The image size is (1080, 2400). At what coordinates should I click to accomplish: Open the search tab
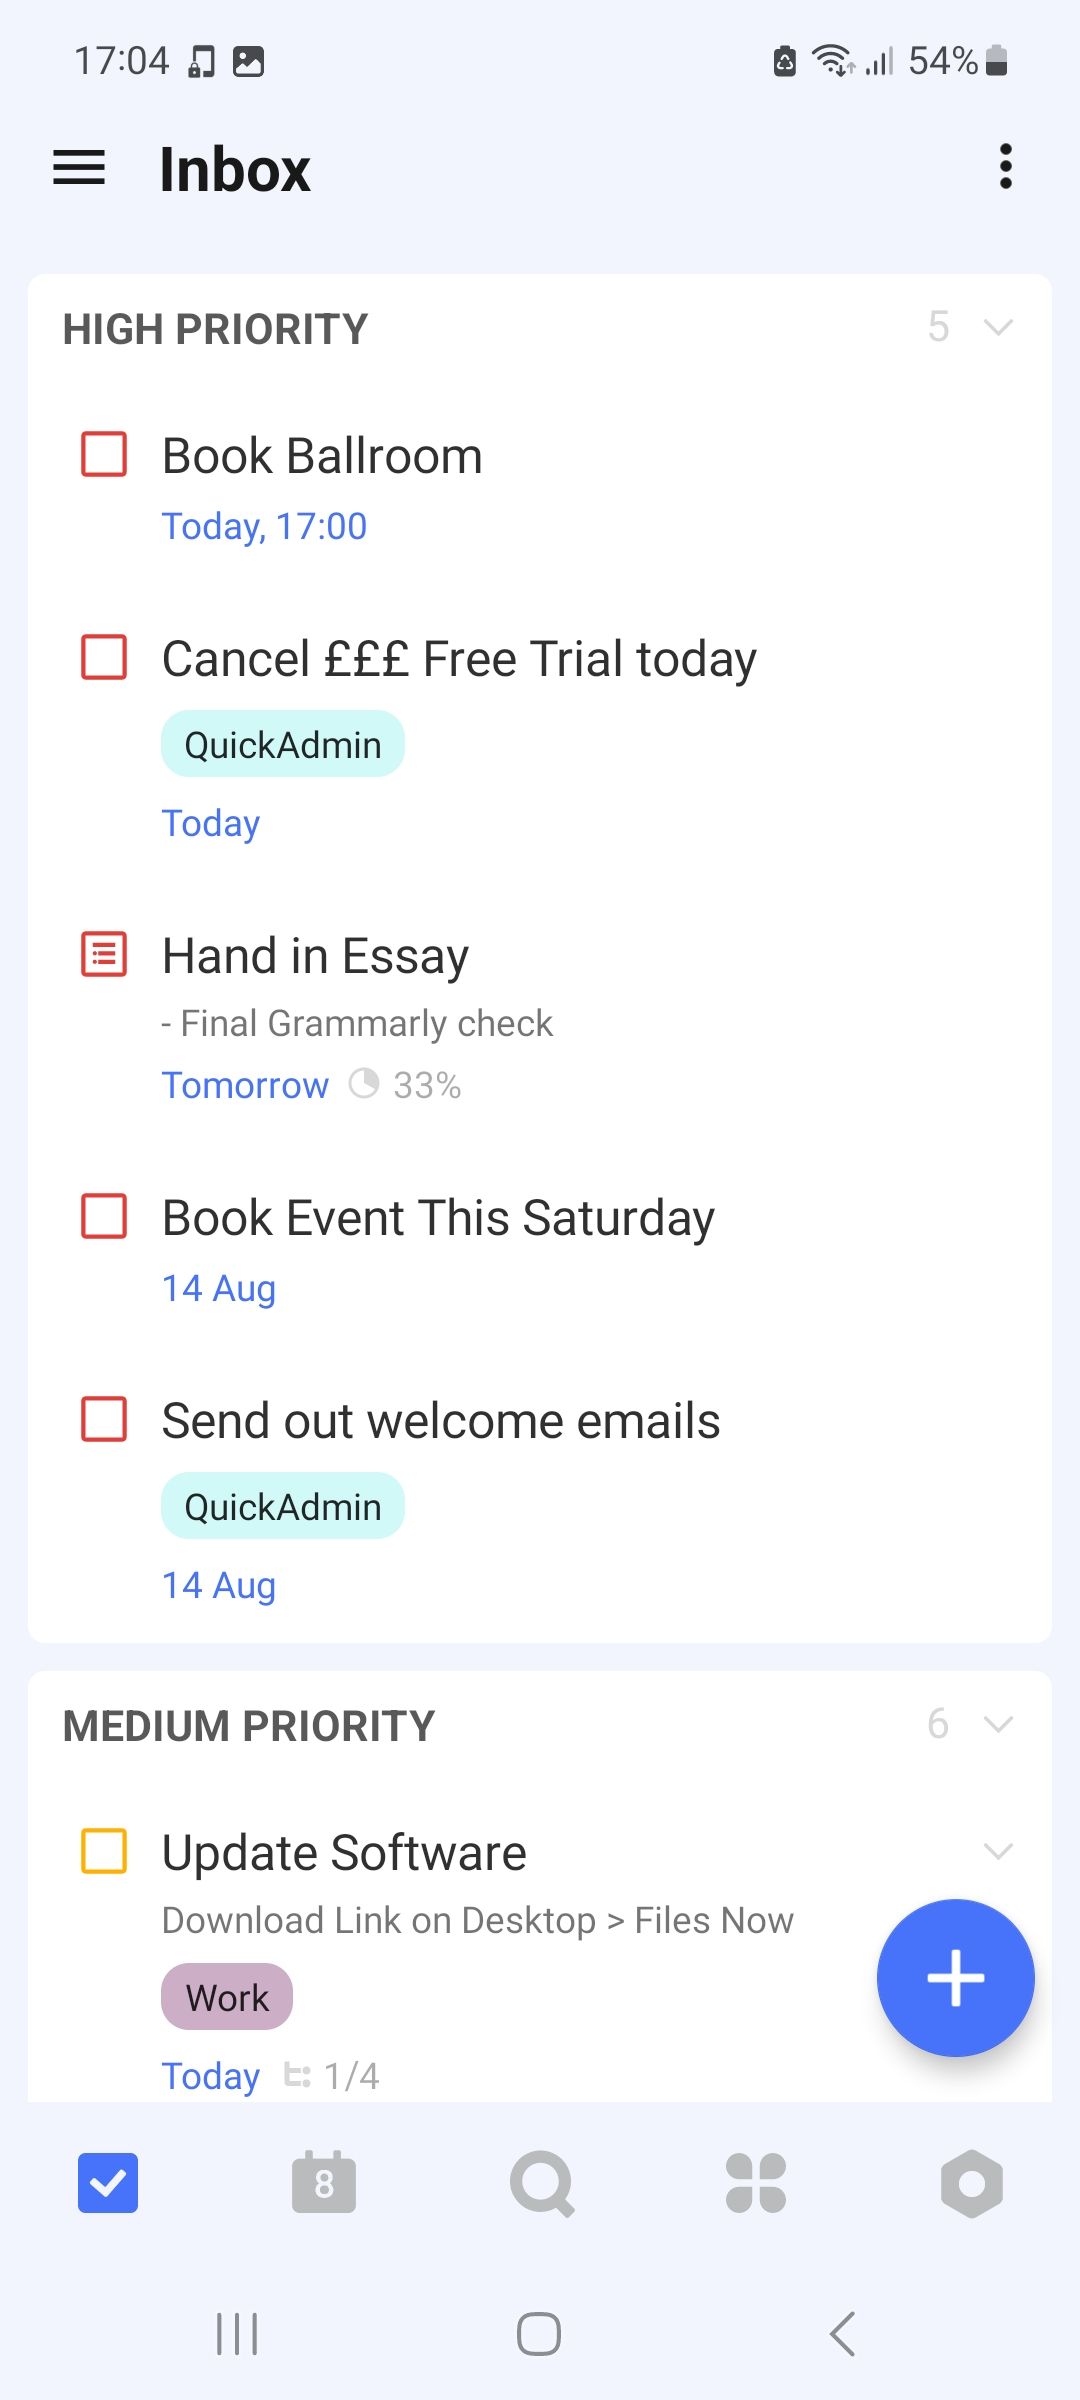(541, 2183)
